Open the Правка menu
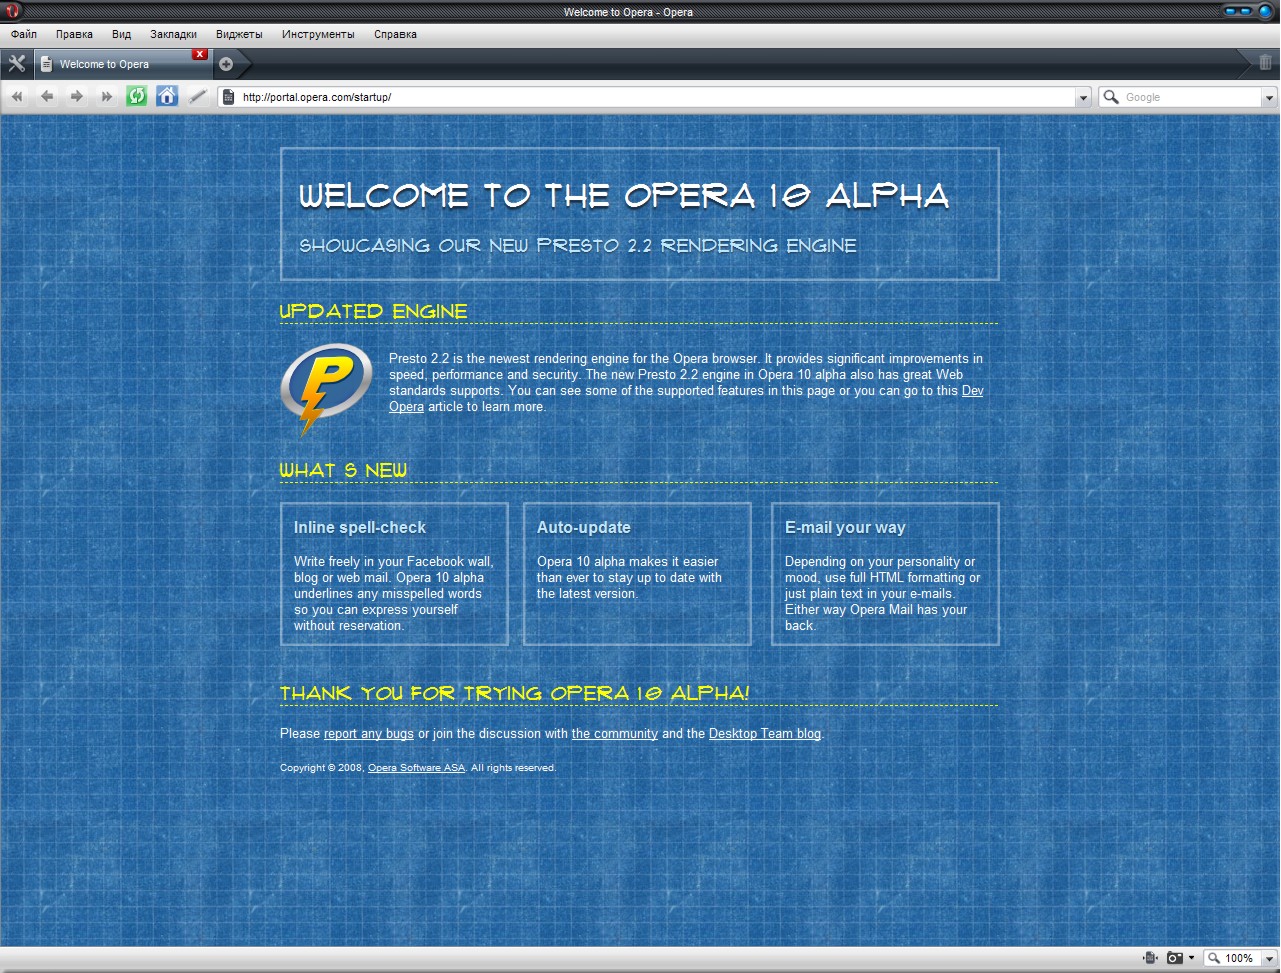 tap(74, 34)
